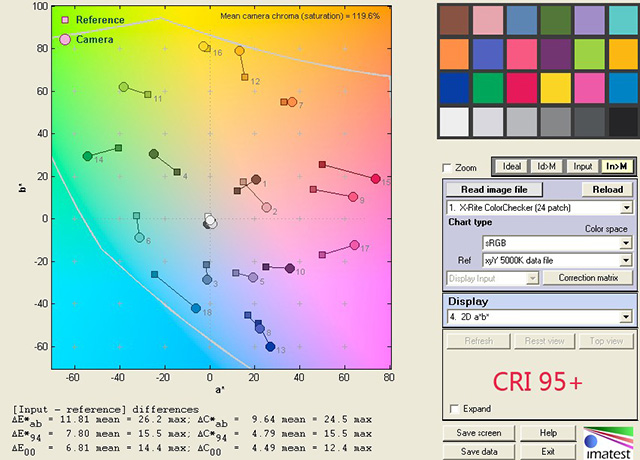Click the yellow swatch in third row

[x=556, y=88]
